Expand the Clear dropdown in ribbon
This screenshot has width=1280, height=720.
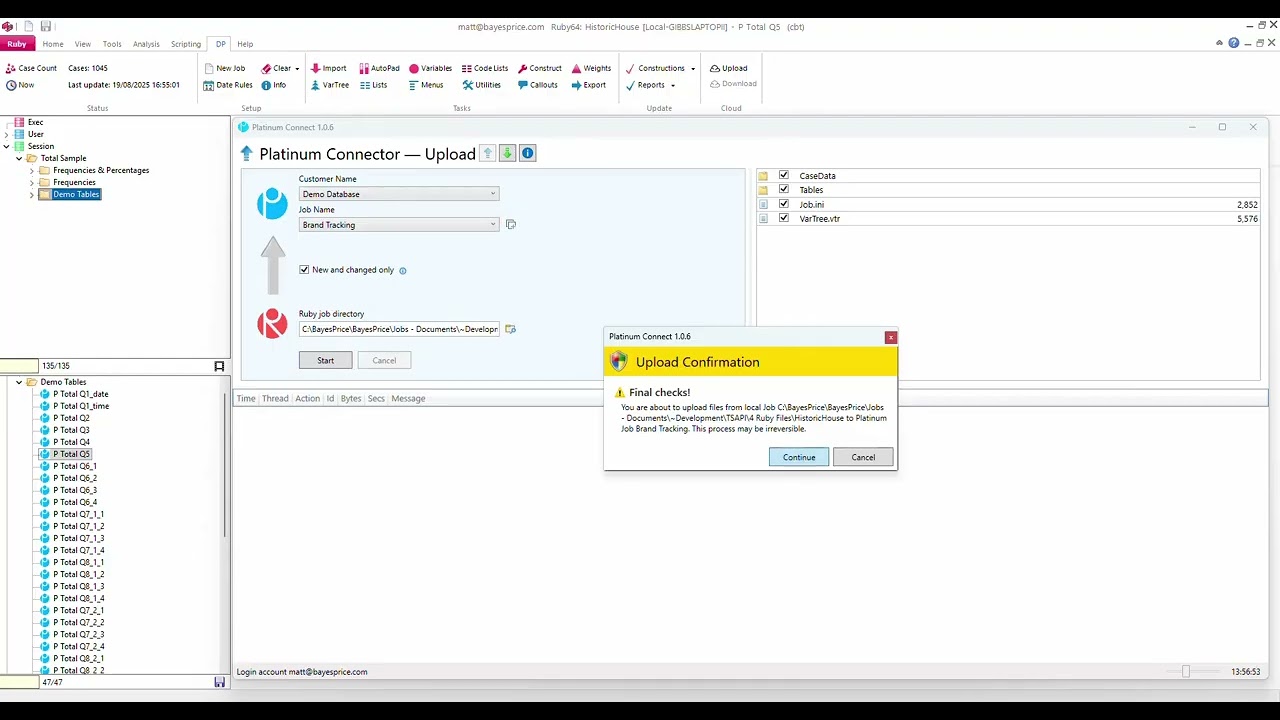coord(297,69)
